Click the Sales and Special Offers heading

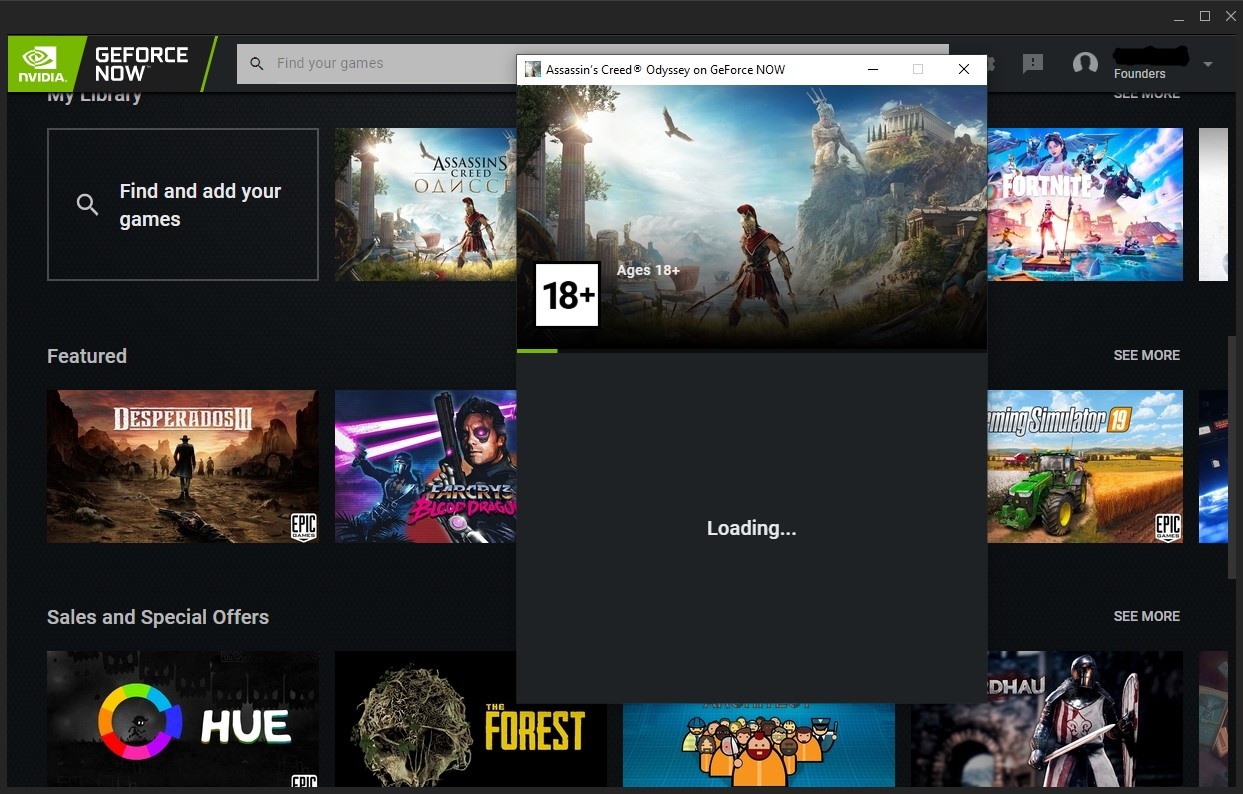tap(158, 617)
